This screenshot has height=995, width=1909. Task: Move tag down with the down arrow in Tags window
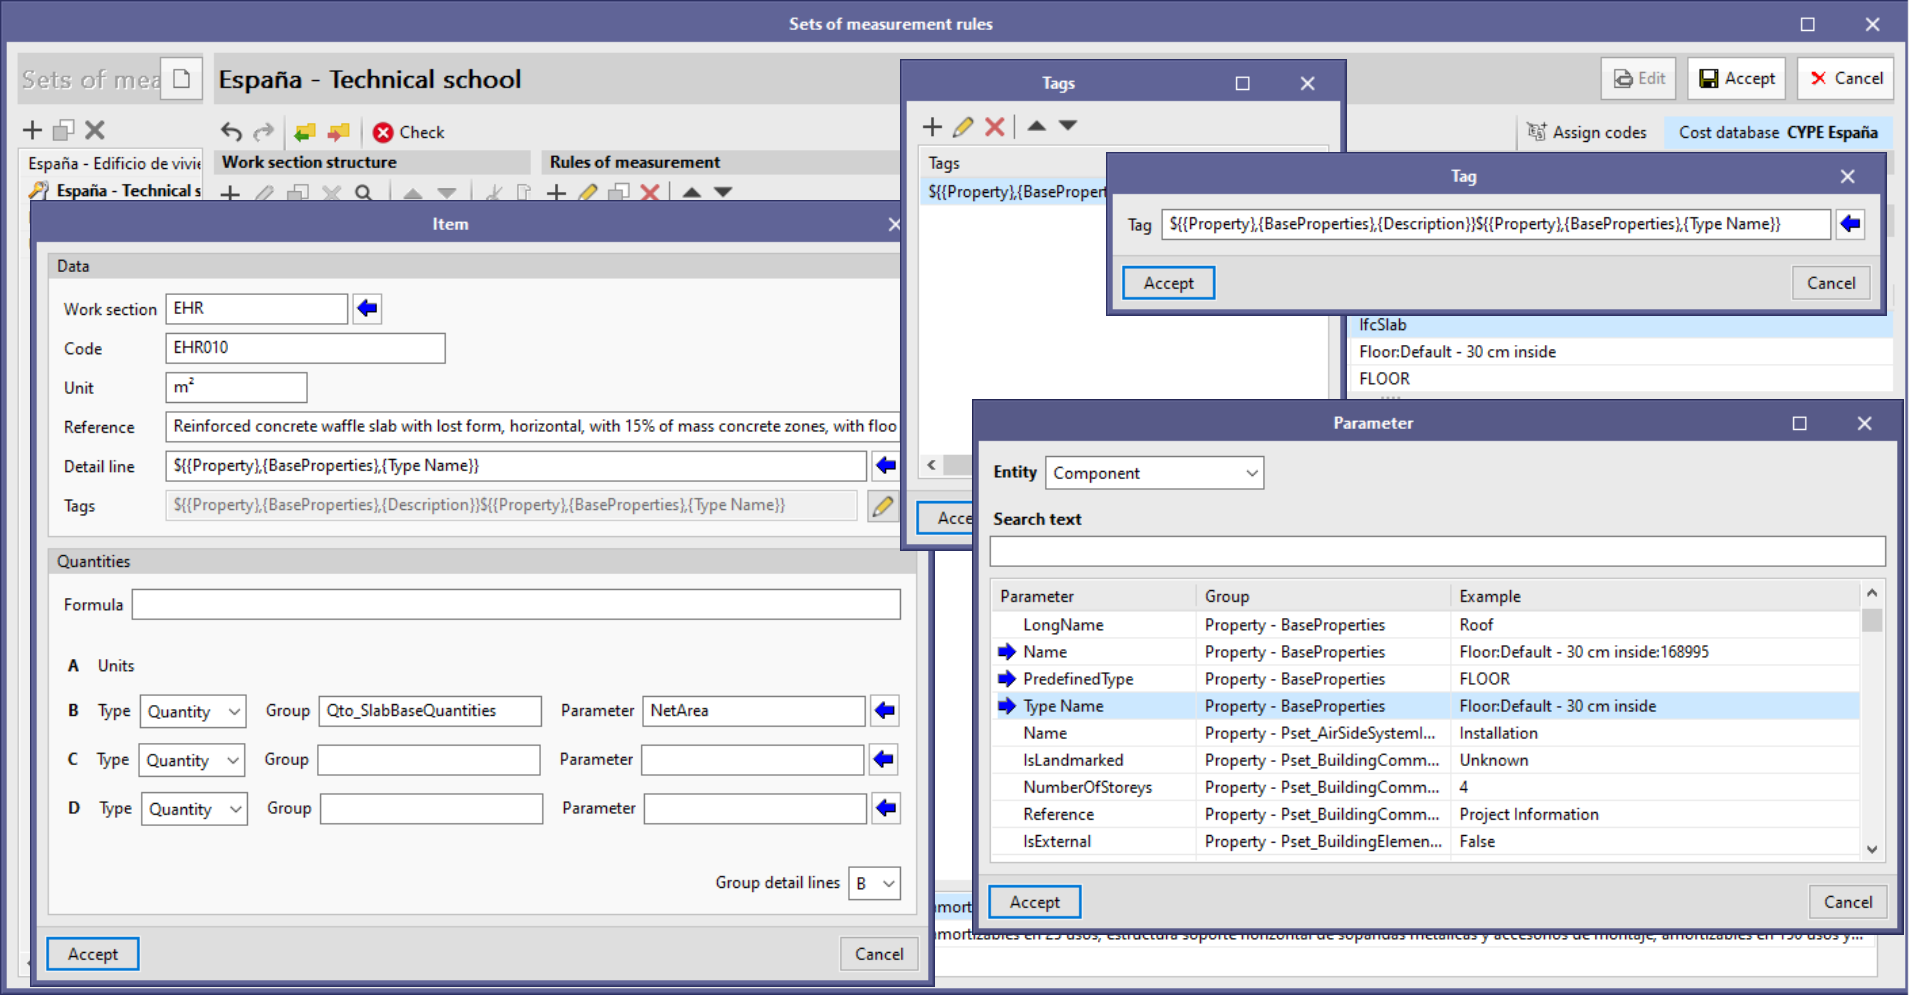(x=1068, y=126)
